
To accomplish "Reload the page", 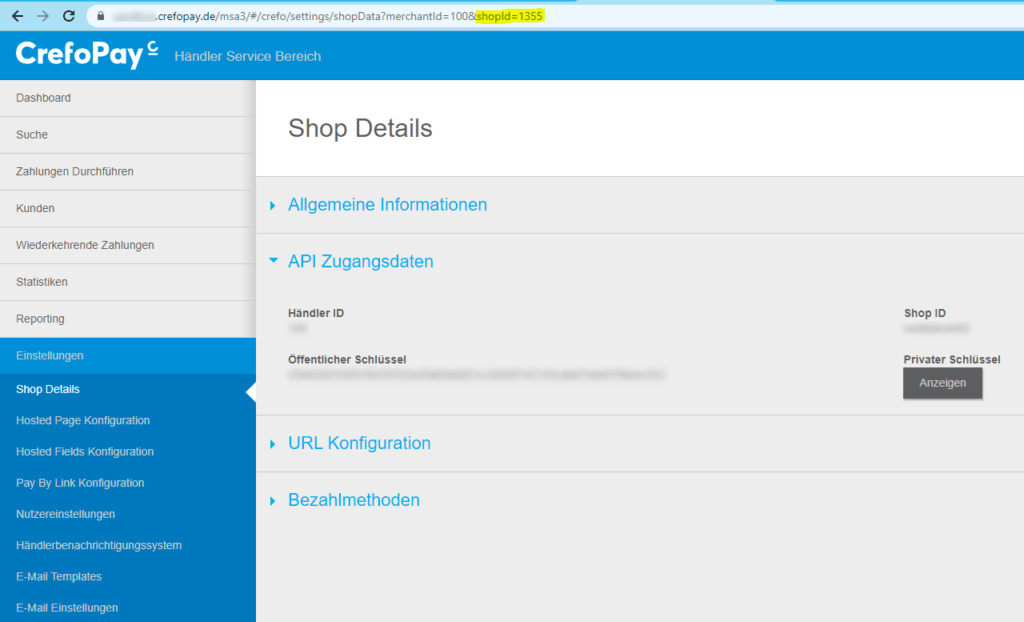I will 67,16.
